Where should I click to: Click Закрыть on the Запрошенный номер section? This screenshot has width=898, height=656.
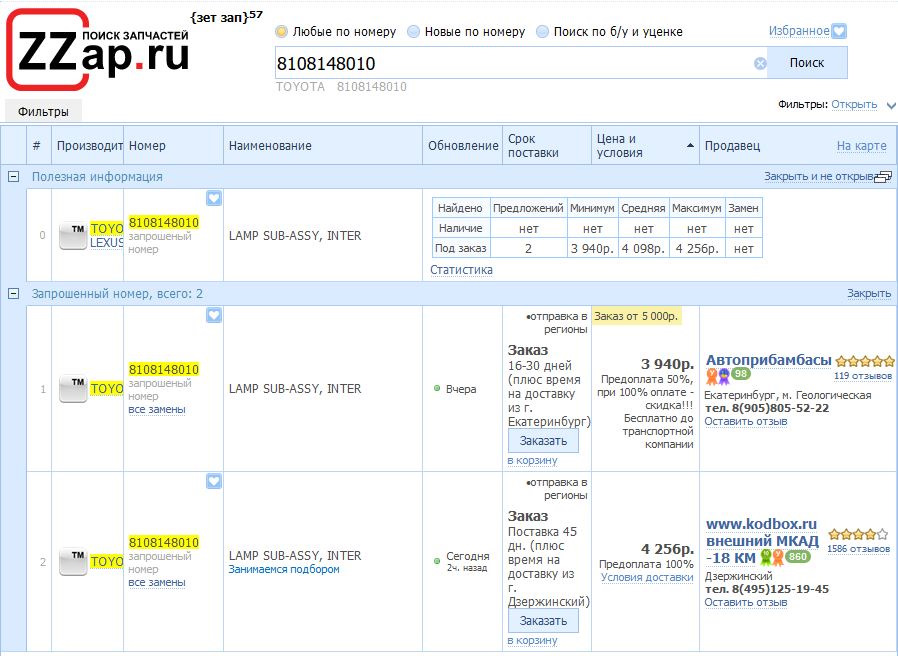click(x=869, y=293)
